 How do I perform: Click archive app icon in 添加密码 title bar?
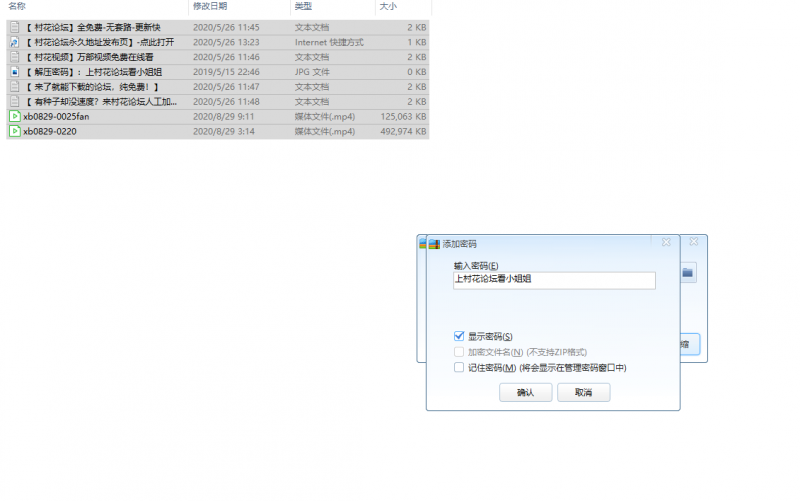(434, 244)
